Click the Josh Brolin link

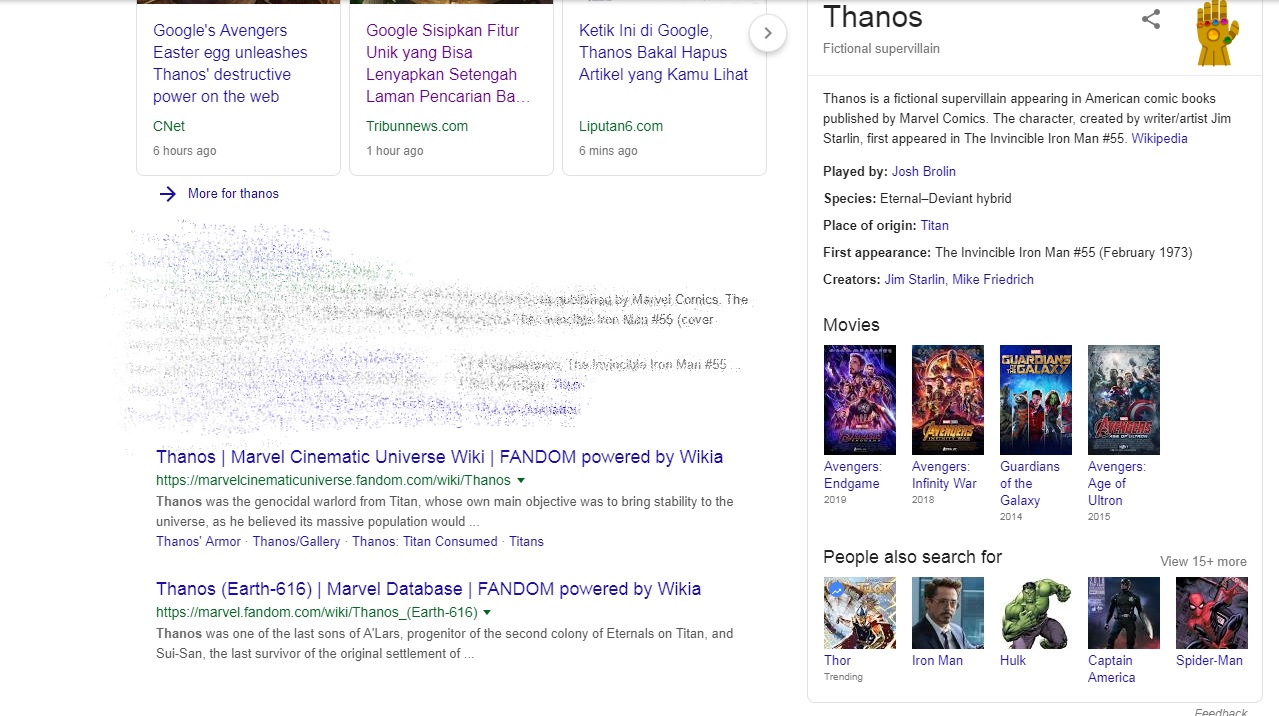[924, 172]
